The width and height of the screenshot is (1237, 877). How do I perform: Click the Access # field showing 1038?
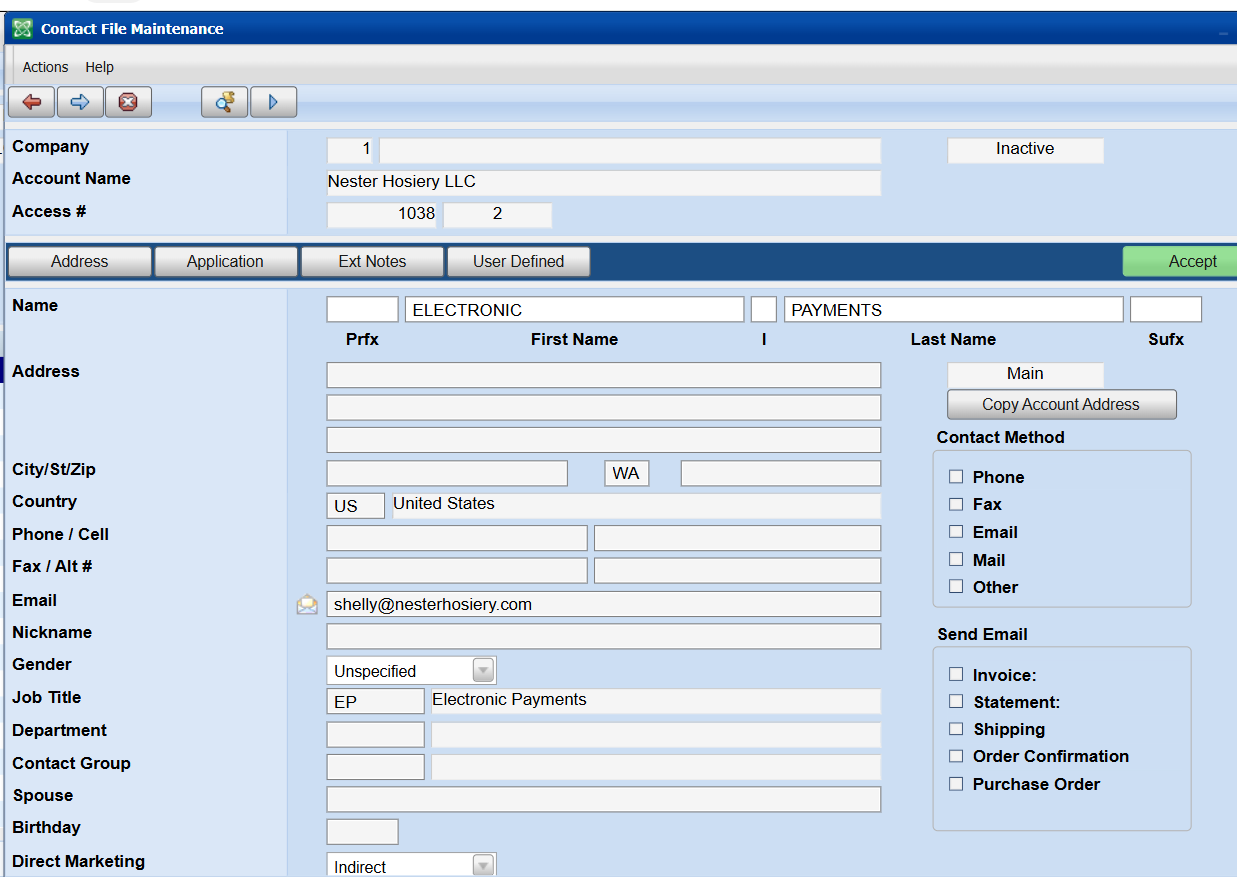pyautogui.click(x=383, y=215)
